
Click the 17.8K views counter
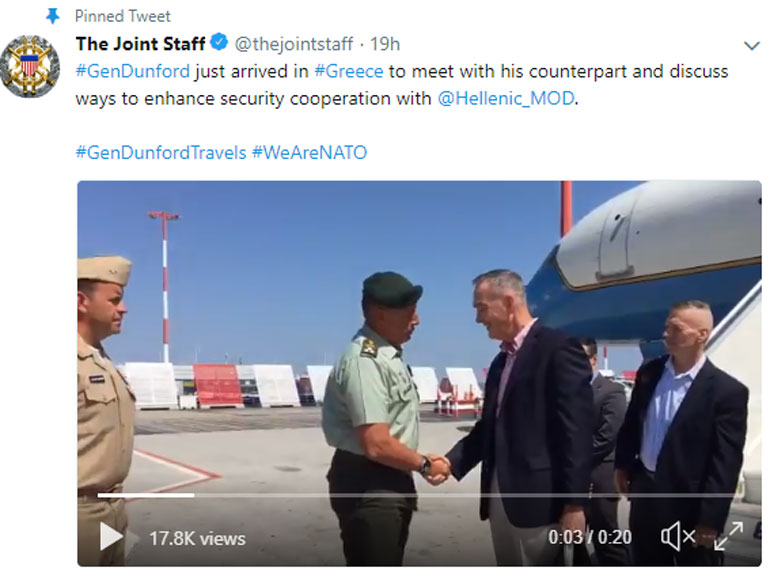pyautogui.click(x=197, y=539)
